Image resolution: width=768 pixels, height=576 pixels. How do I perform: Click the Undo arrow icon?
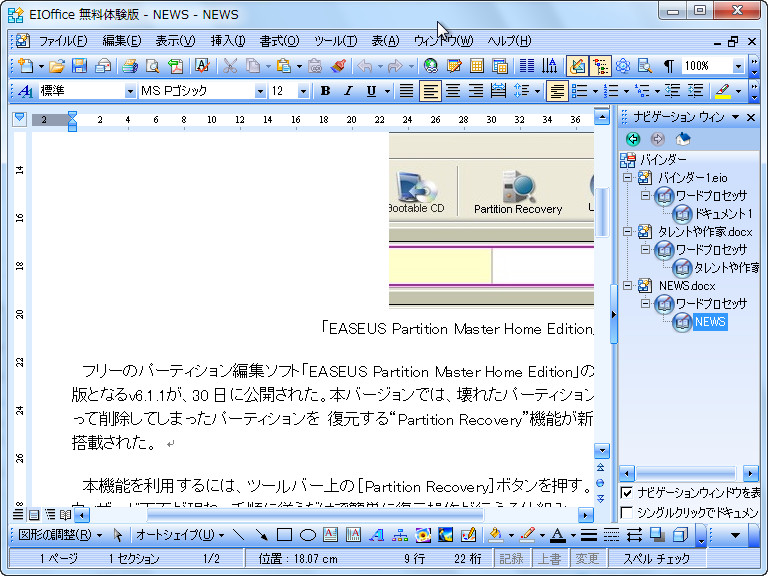[364, 66]
